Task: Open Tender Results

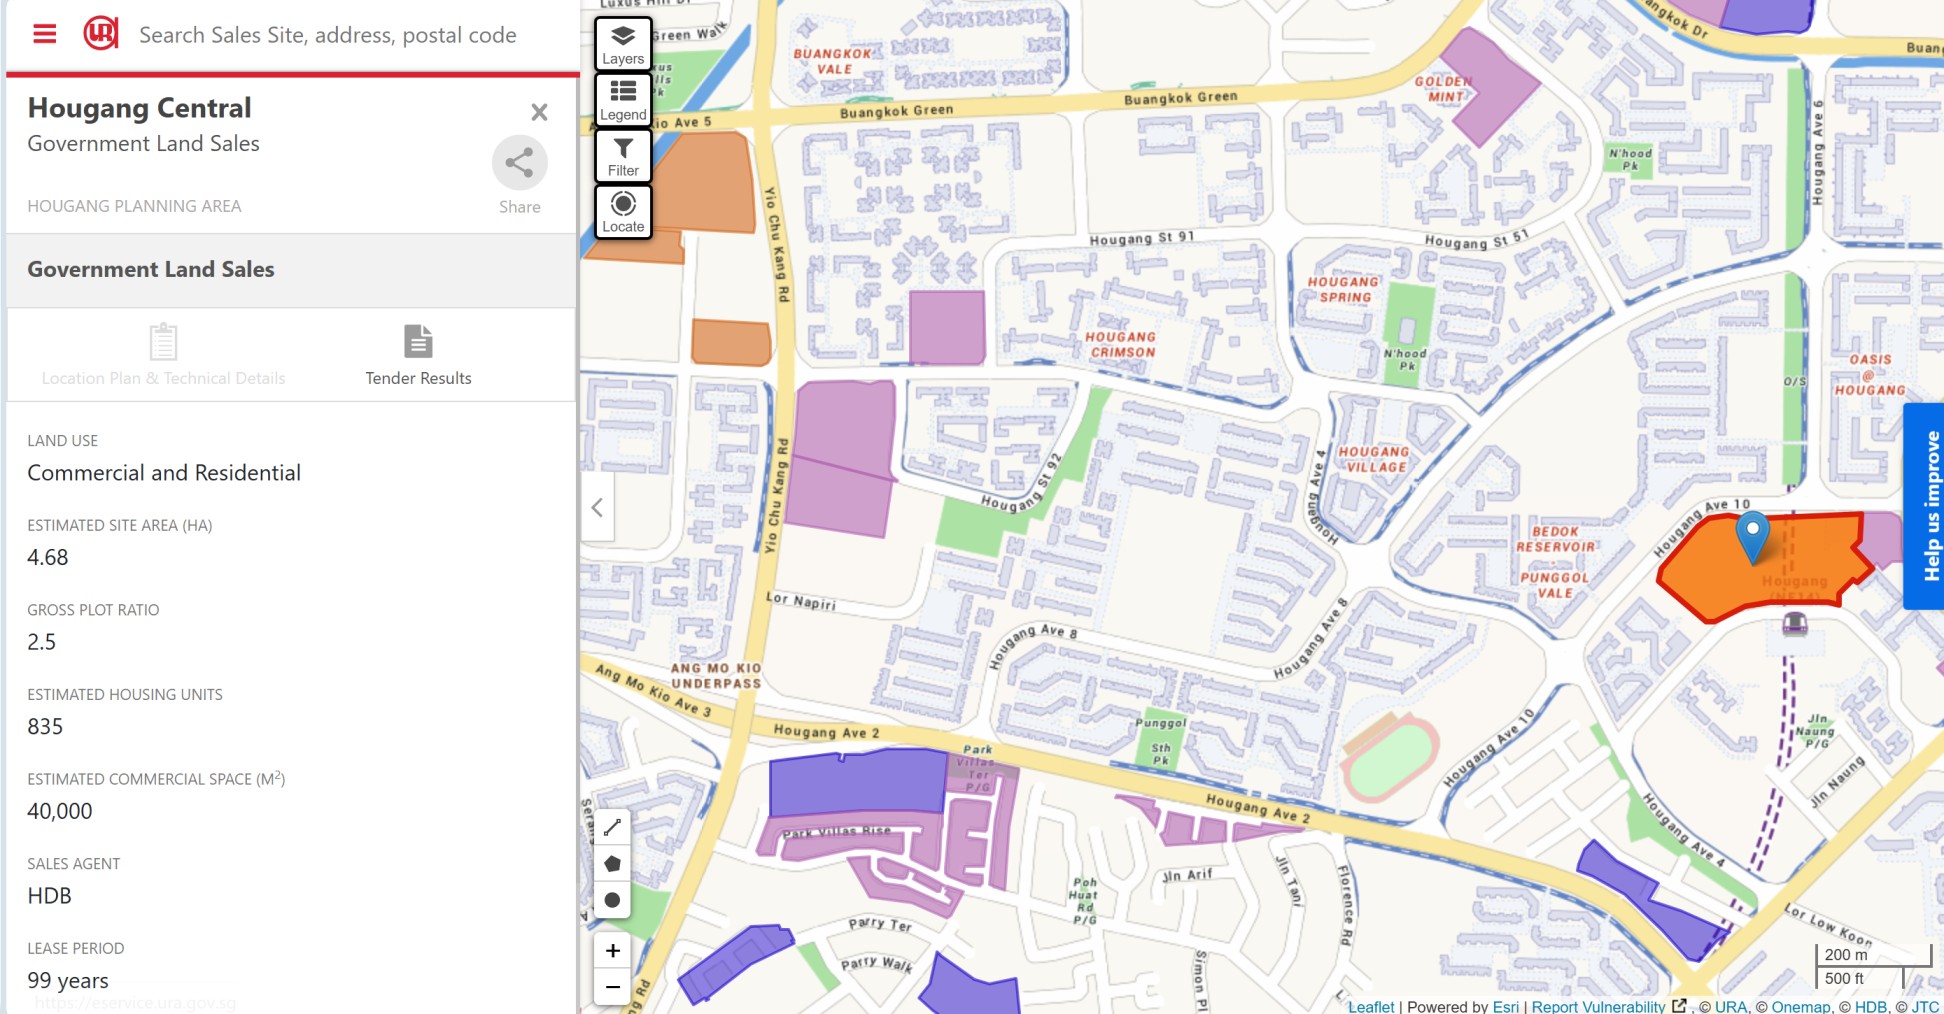Action: [418, 355]
